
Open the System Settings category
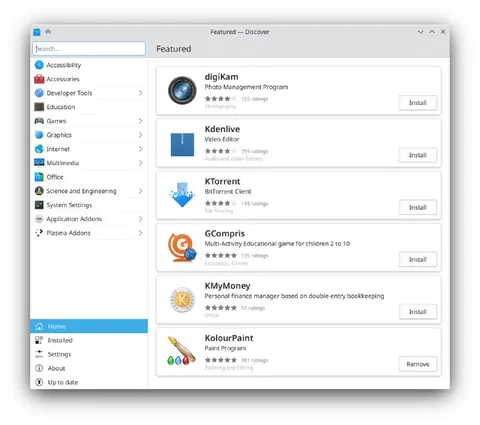(x=89, y=205)
